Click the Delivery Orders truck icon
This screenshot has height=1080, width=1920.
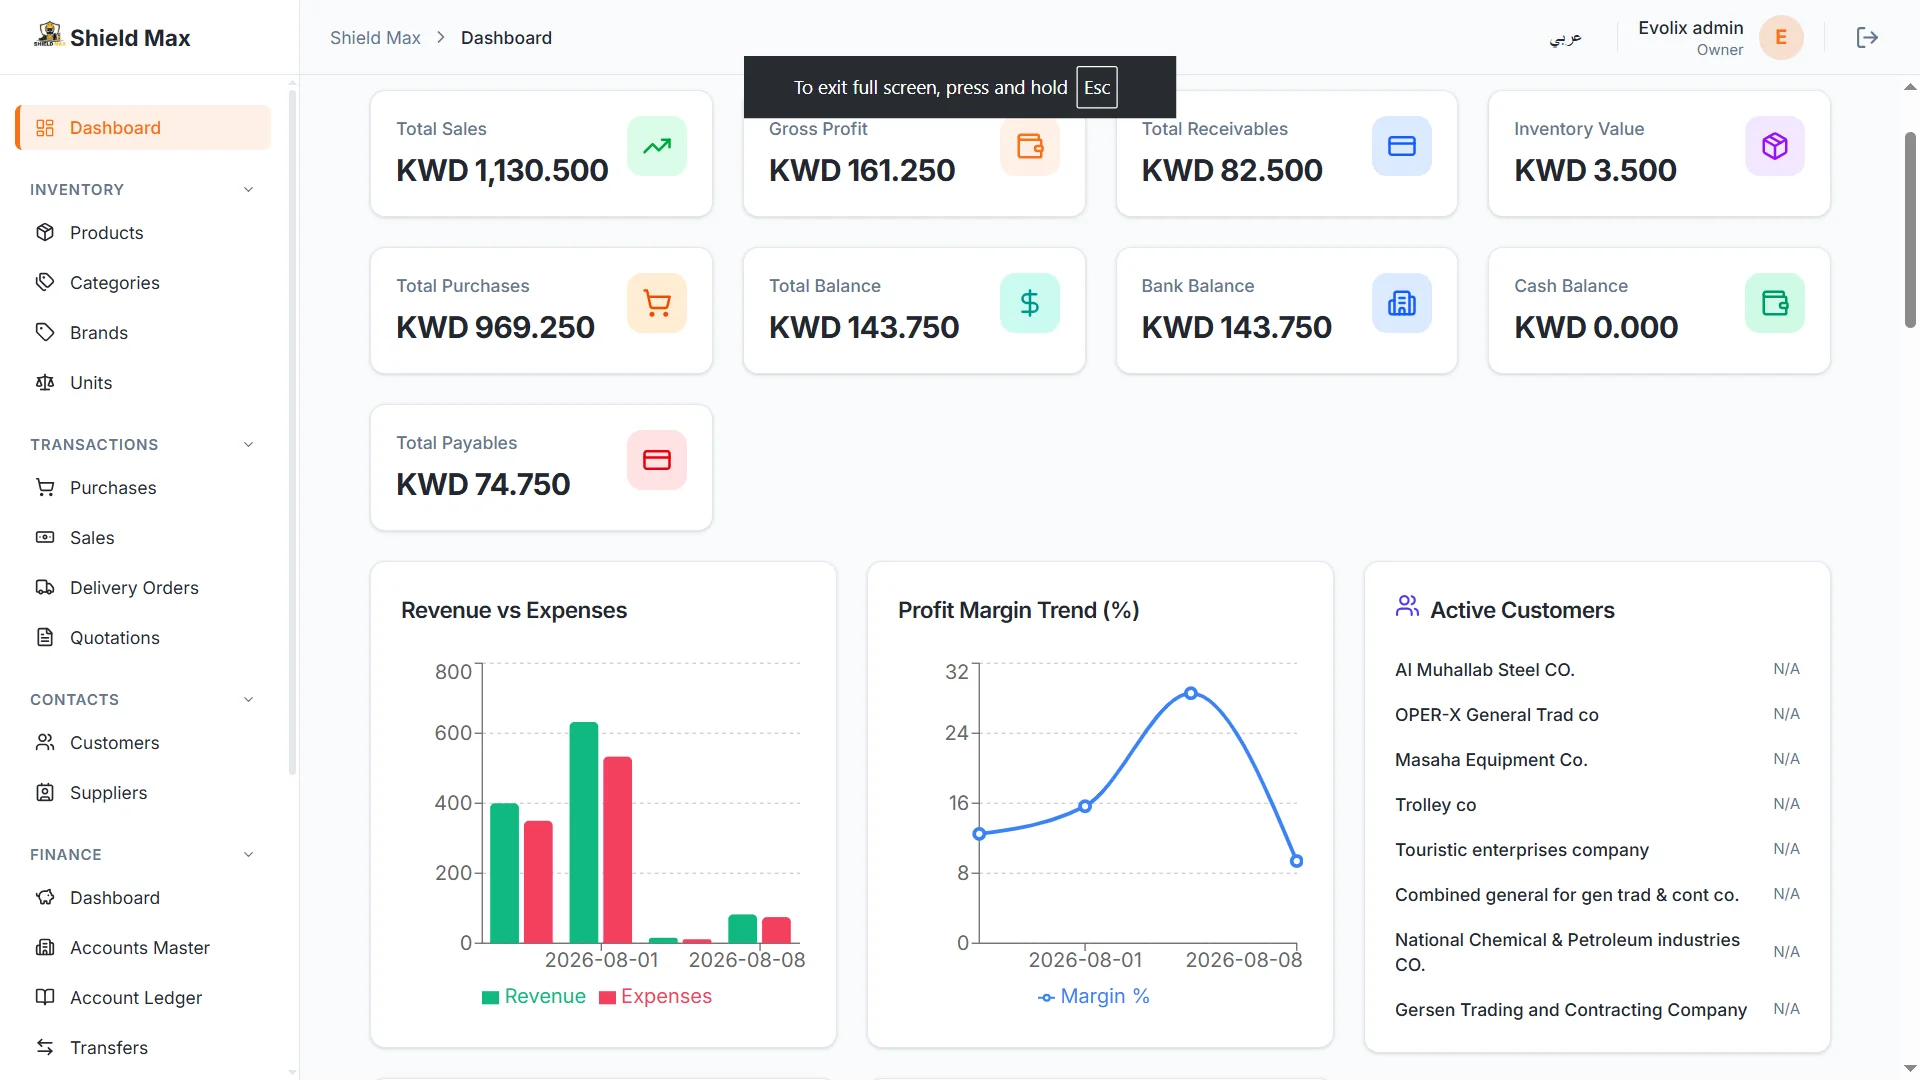point(45,587)
